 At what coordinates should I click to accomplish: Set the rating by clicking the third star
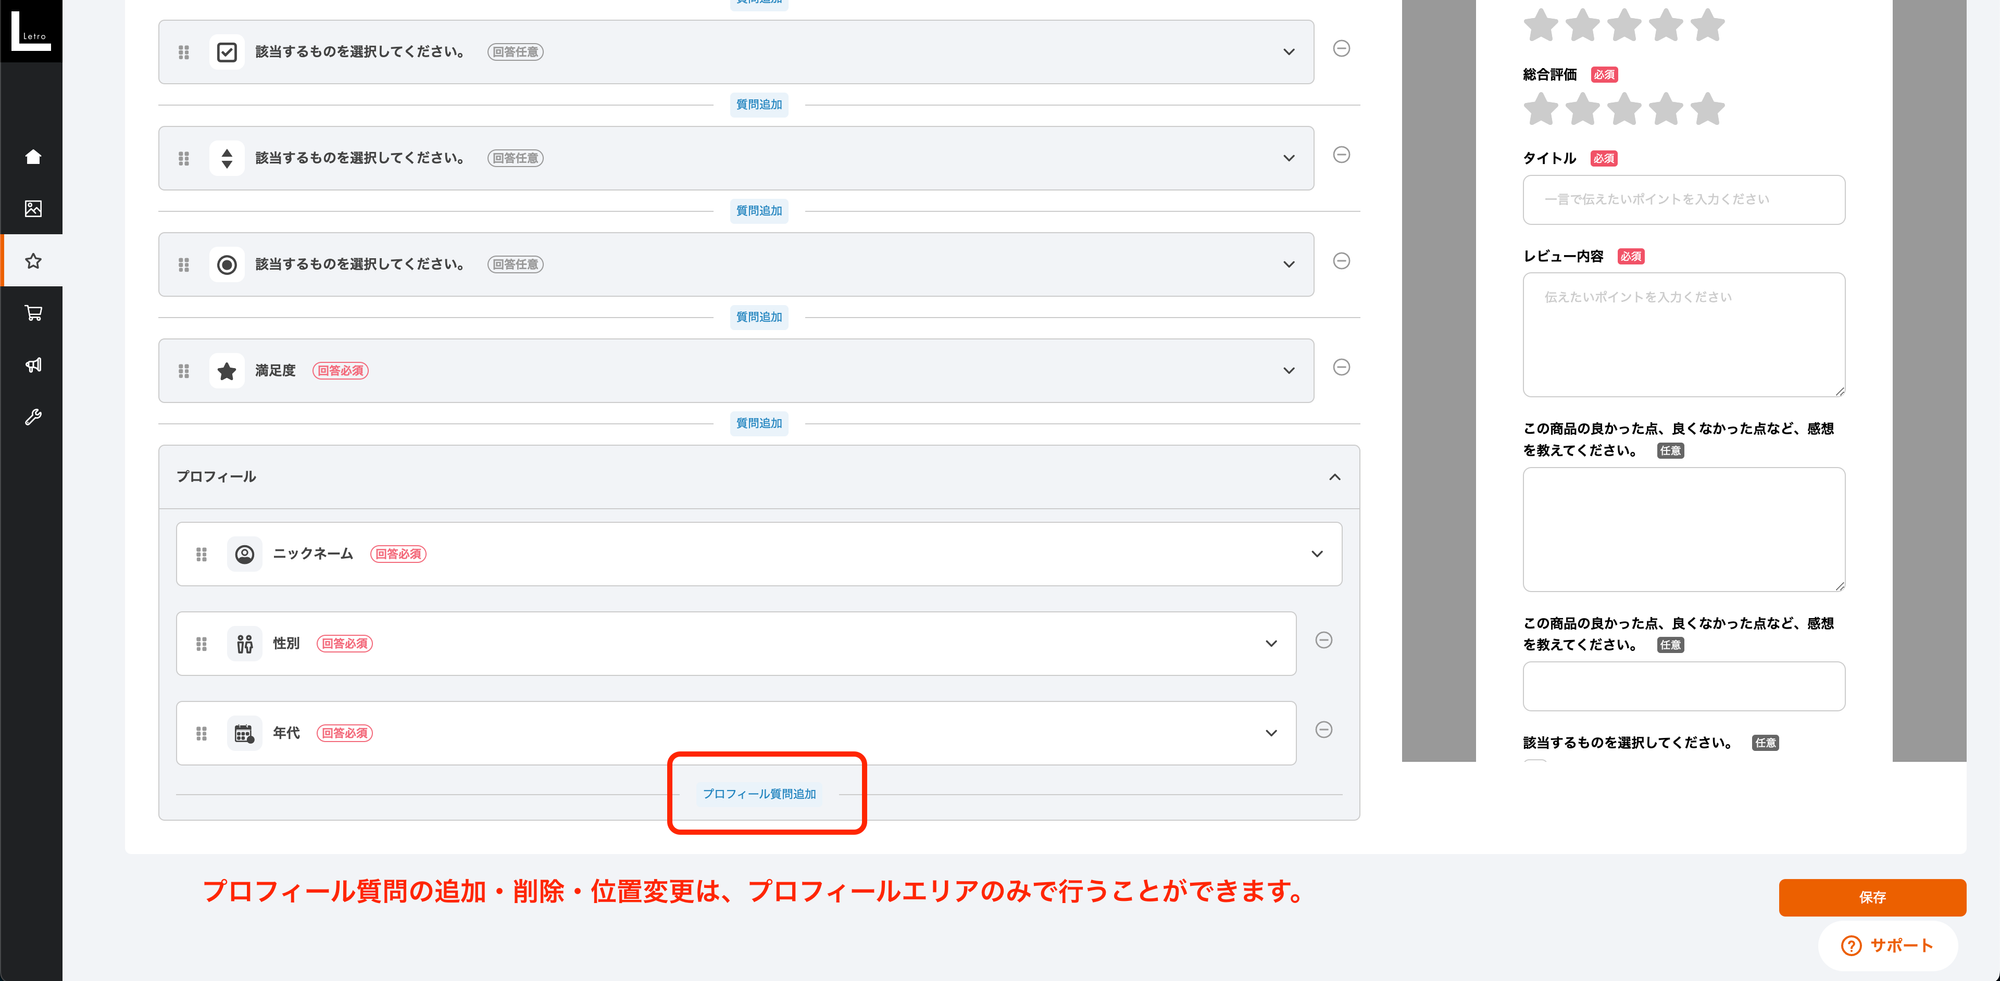point(1623,109)
